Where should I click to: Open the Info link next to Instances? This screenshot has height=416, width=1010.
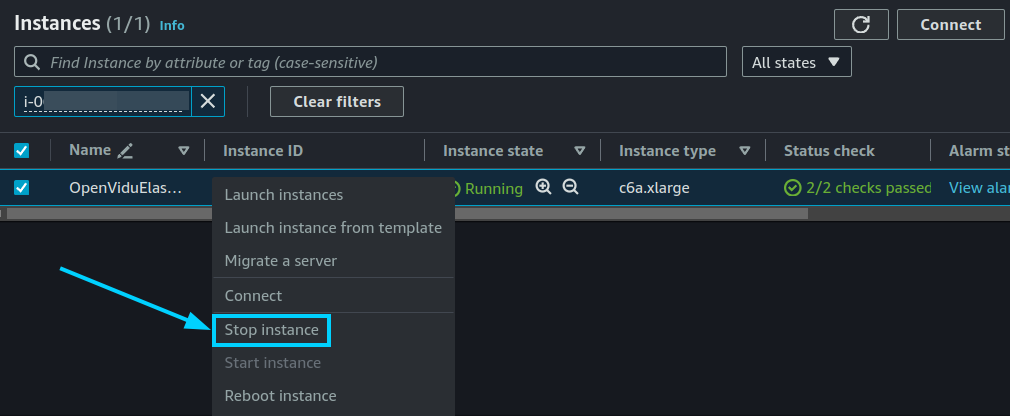tap(172, 25)
